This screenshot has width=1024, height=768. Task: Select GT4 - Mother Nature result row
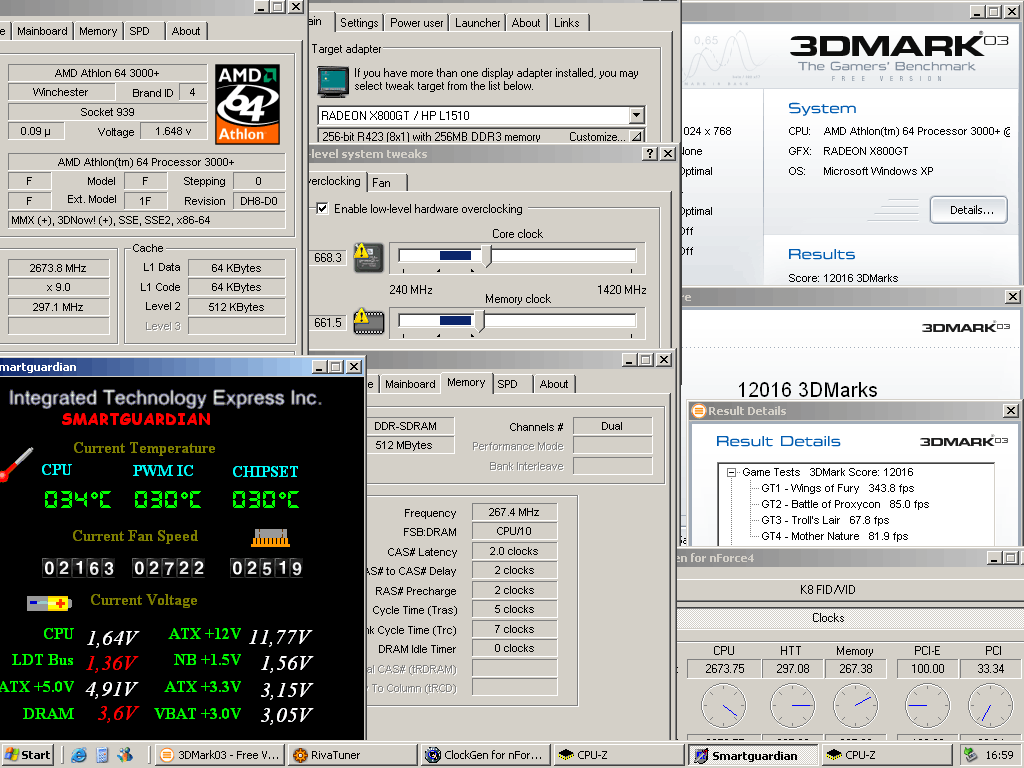point(834,536)
